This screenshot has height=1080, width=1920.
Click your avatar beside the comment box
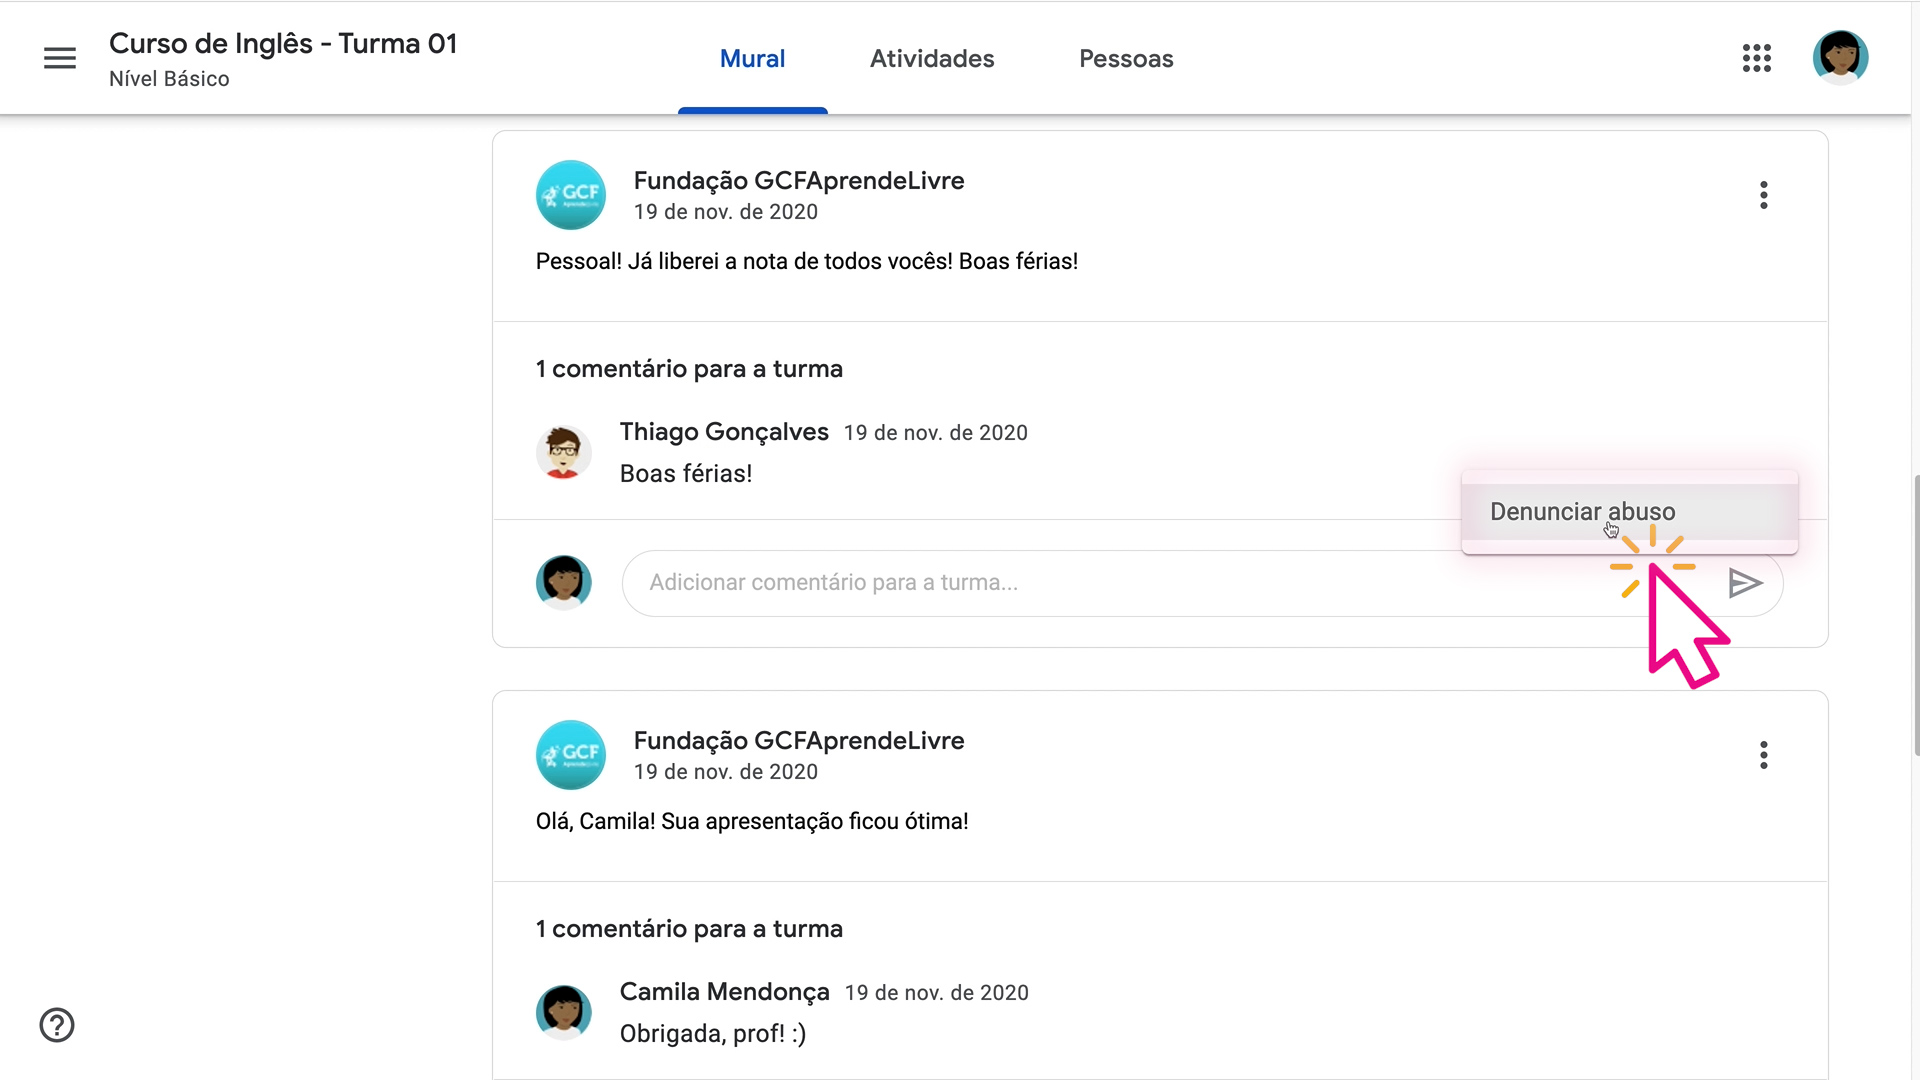pyautogui.click(x=563, y=581)
